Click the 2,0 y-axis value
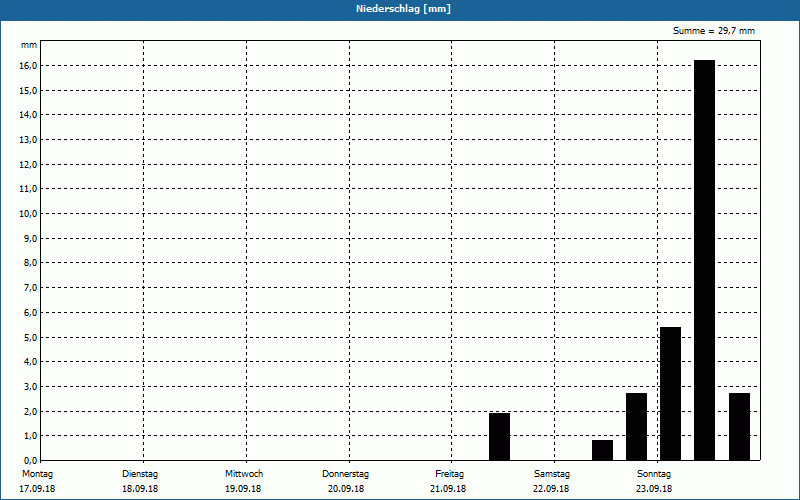The height and width of the screenshot is (500, 800). point(30,411)
